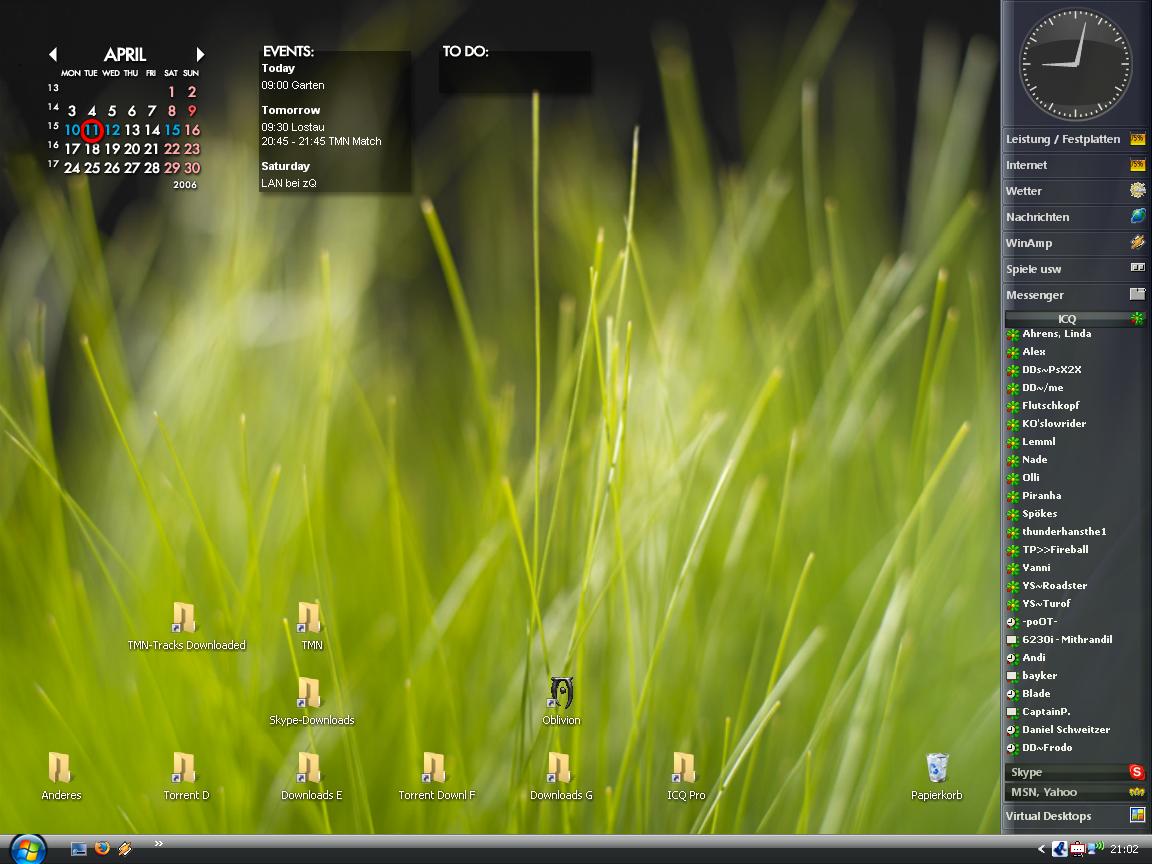Expand the Leistung / Festplatten panel
The width and height of the screenshot is (1152, 864).
point(1074,139)
